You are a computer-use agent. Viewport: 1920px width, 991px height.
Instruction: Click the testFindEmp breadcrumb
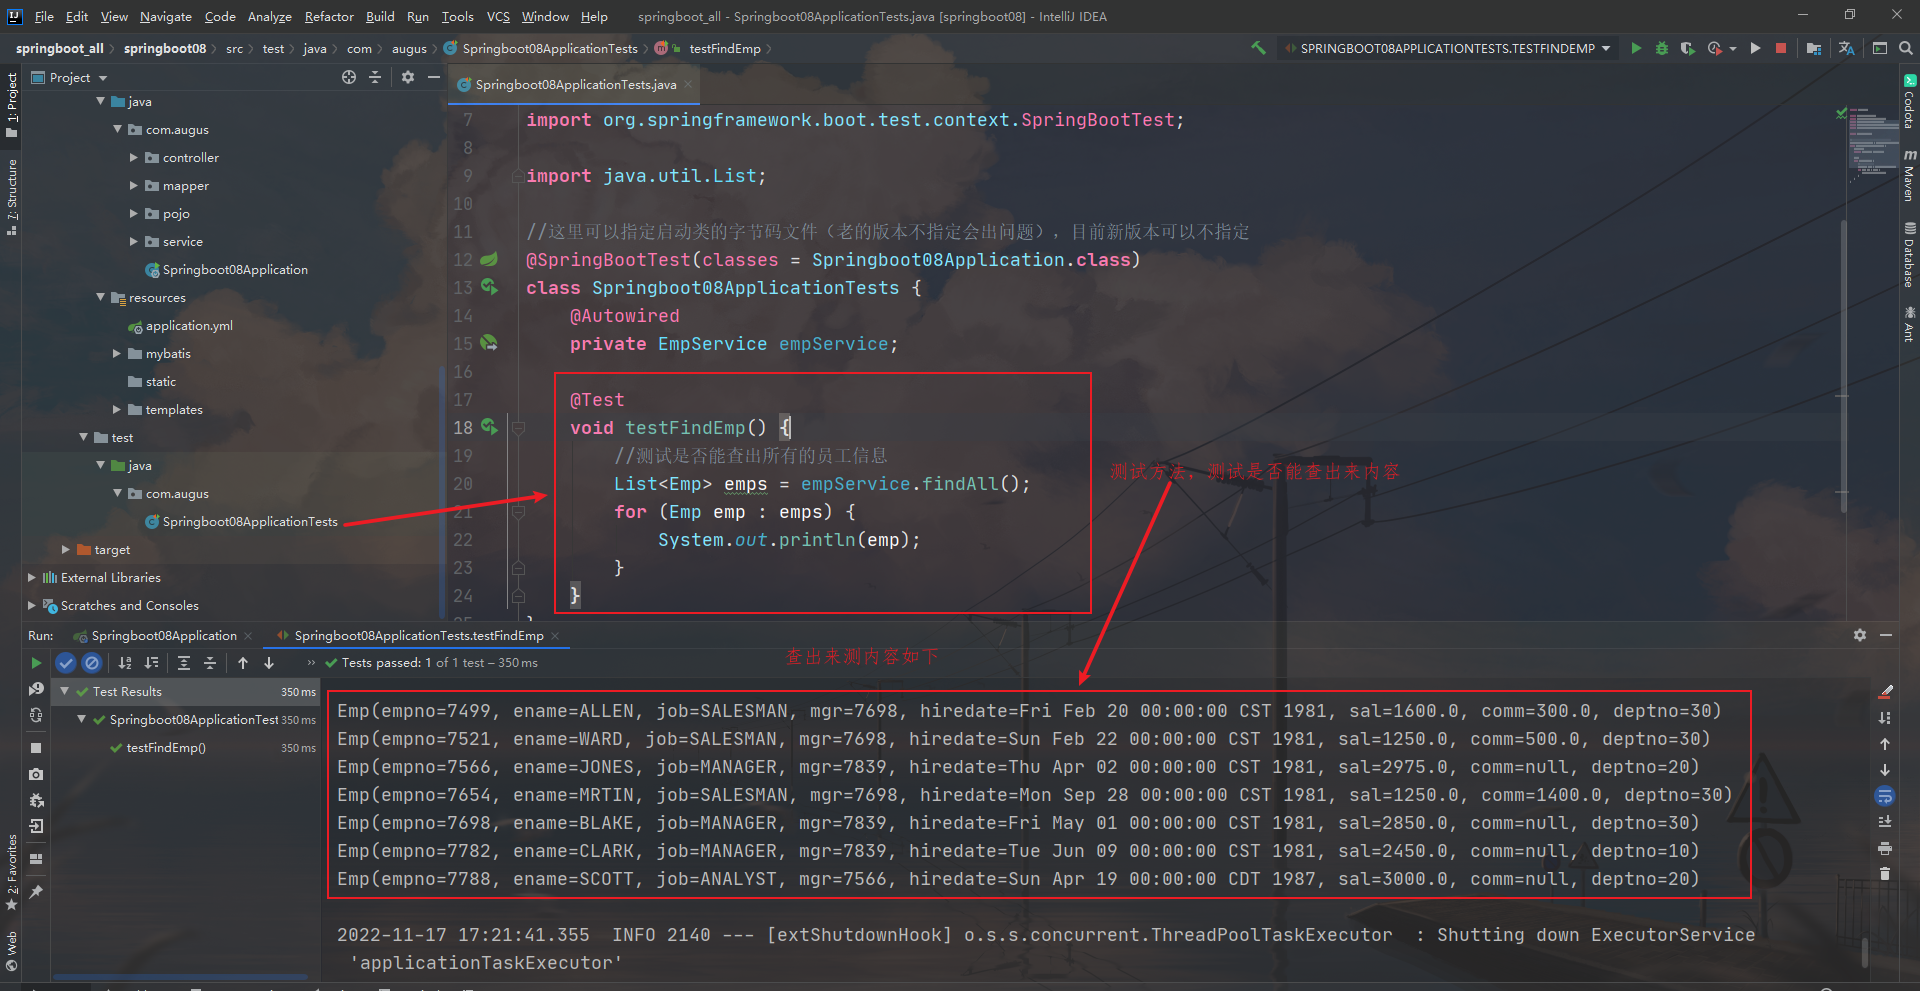[x=725, y=48]
